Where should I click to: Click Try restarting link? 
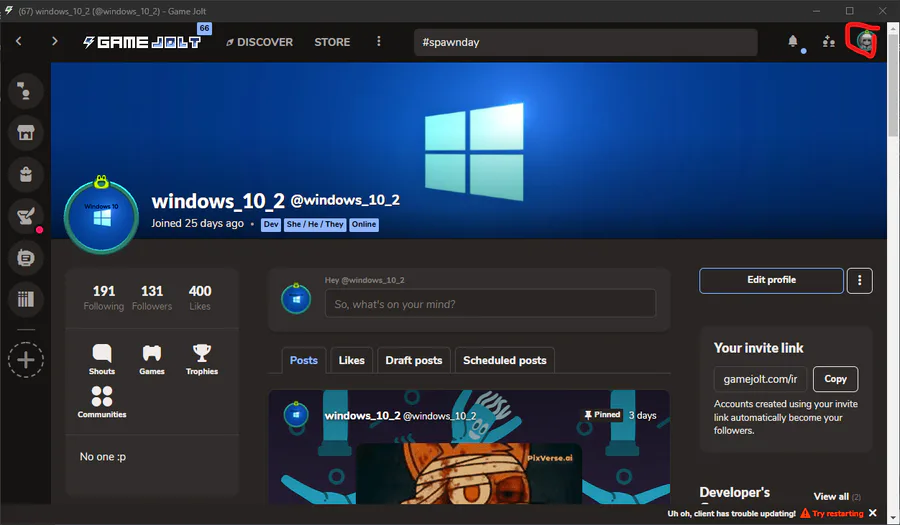[832, 513]
